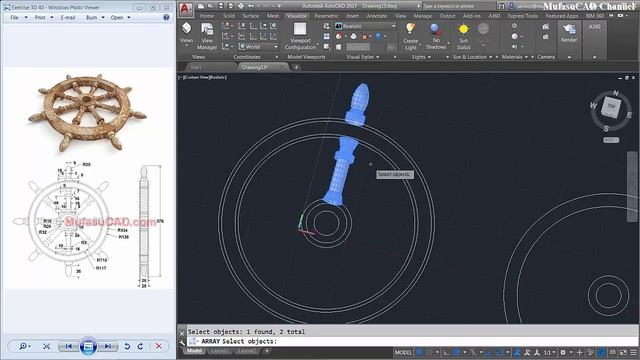Open Viewport Configuration in Model Viewports
Image resolution: width=640 pixels, height=360 pixels.
click(300, 36)
